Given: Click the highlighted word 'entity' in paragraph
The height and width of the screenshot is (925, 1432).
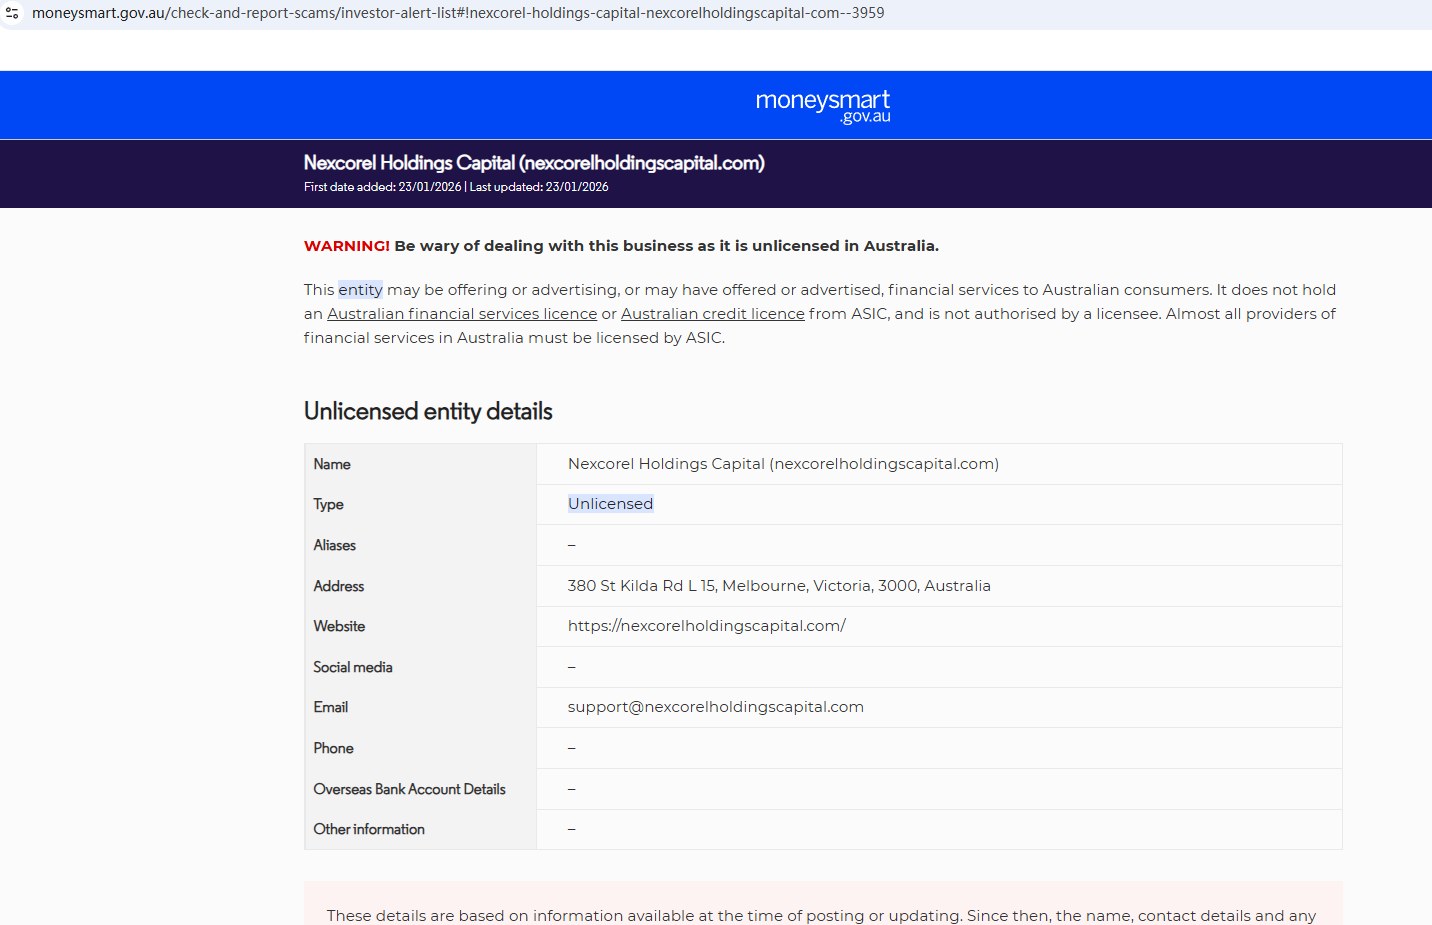Looking at the screenshot, I should tap(360, 290).
